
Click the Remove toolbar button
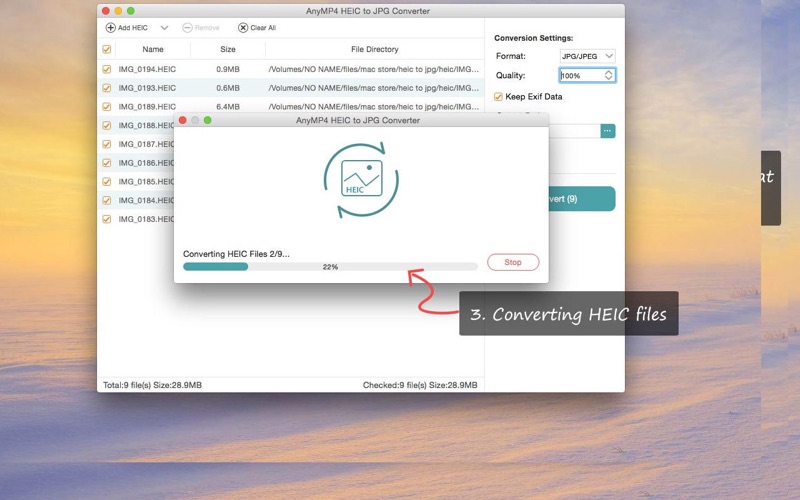[x=201, y=28]
